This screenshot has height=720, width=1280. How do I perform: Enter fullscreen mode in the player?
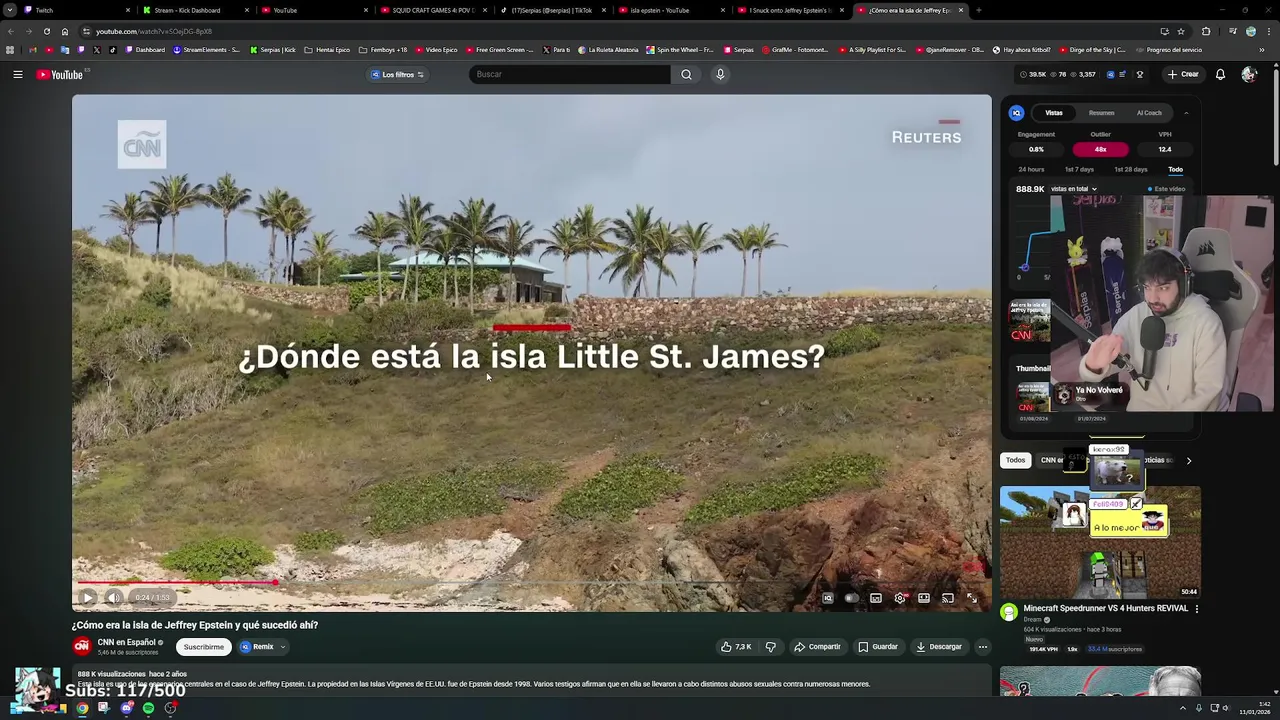(x=972, y=598)
